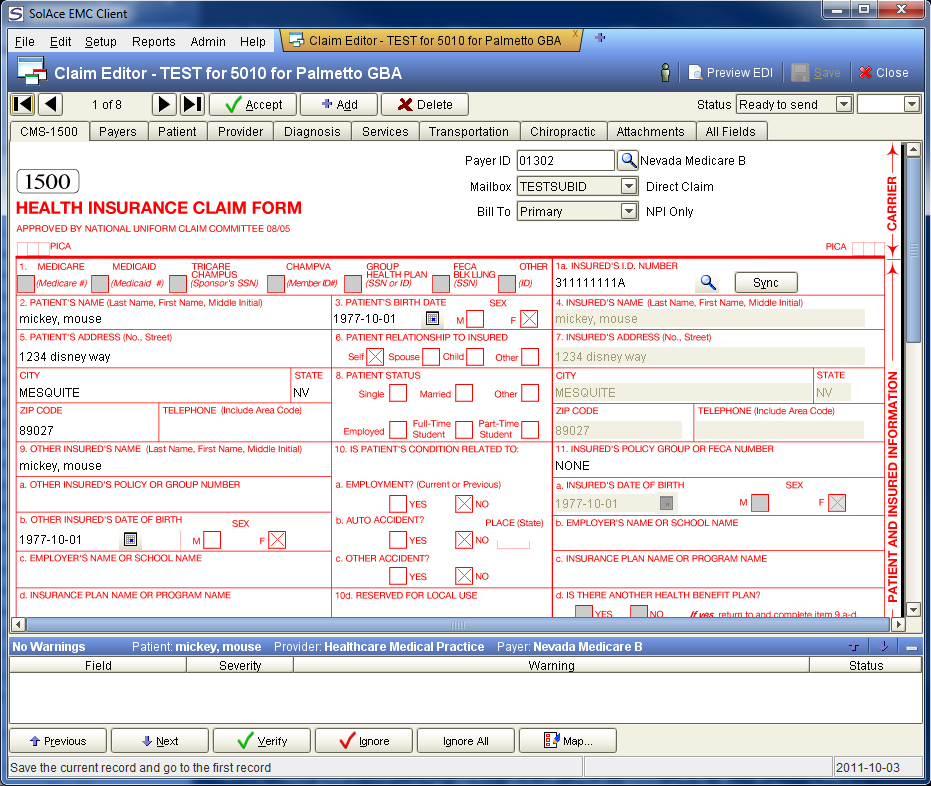This screenshot has height=786, width=931.
Task: Open Preview EDI
Action: pyautogui.click(x=731, y=72)
